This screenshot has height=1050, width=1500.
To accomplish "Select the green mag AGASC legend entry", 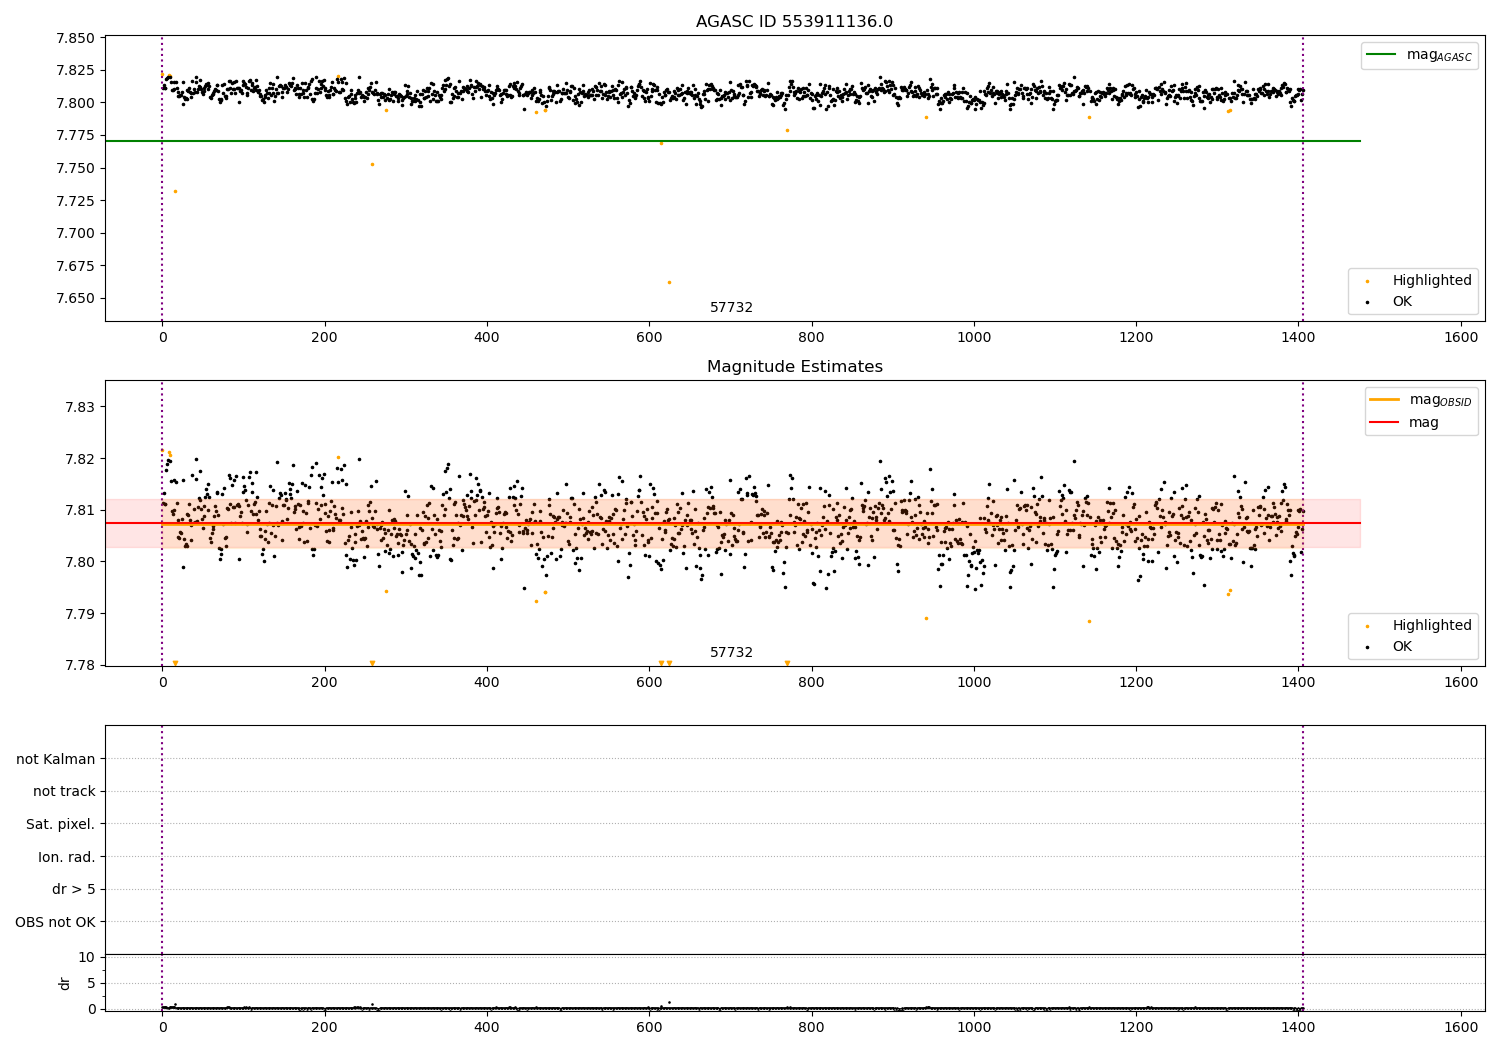I will pyautogui.click(x=1419, y=55).
